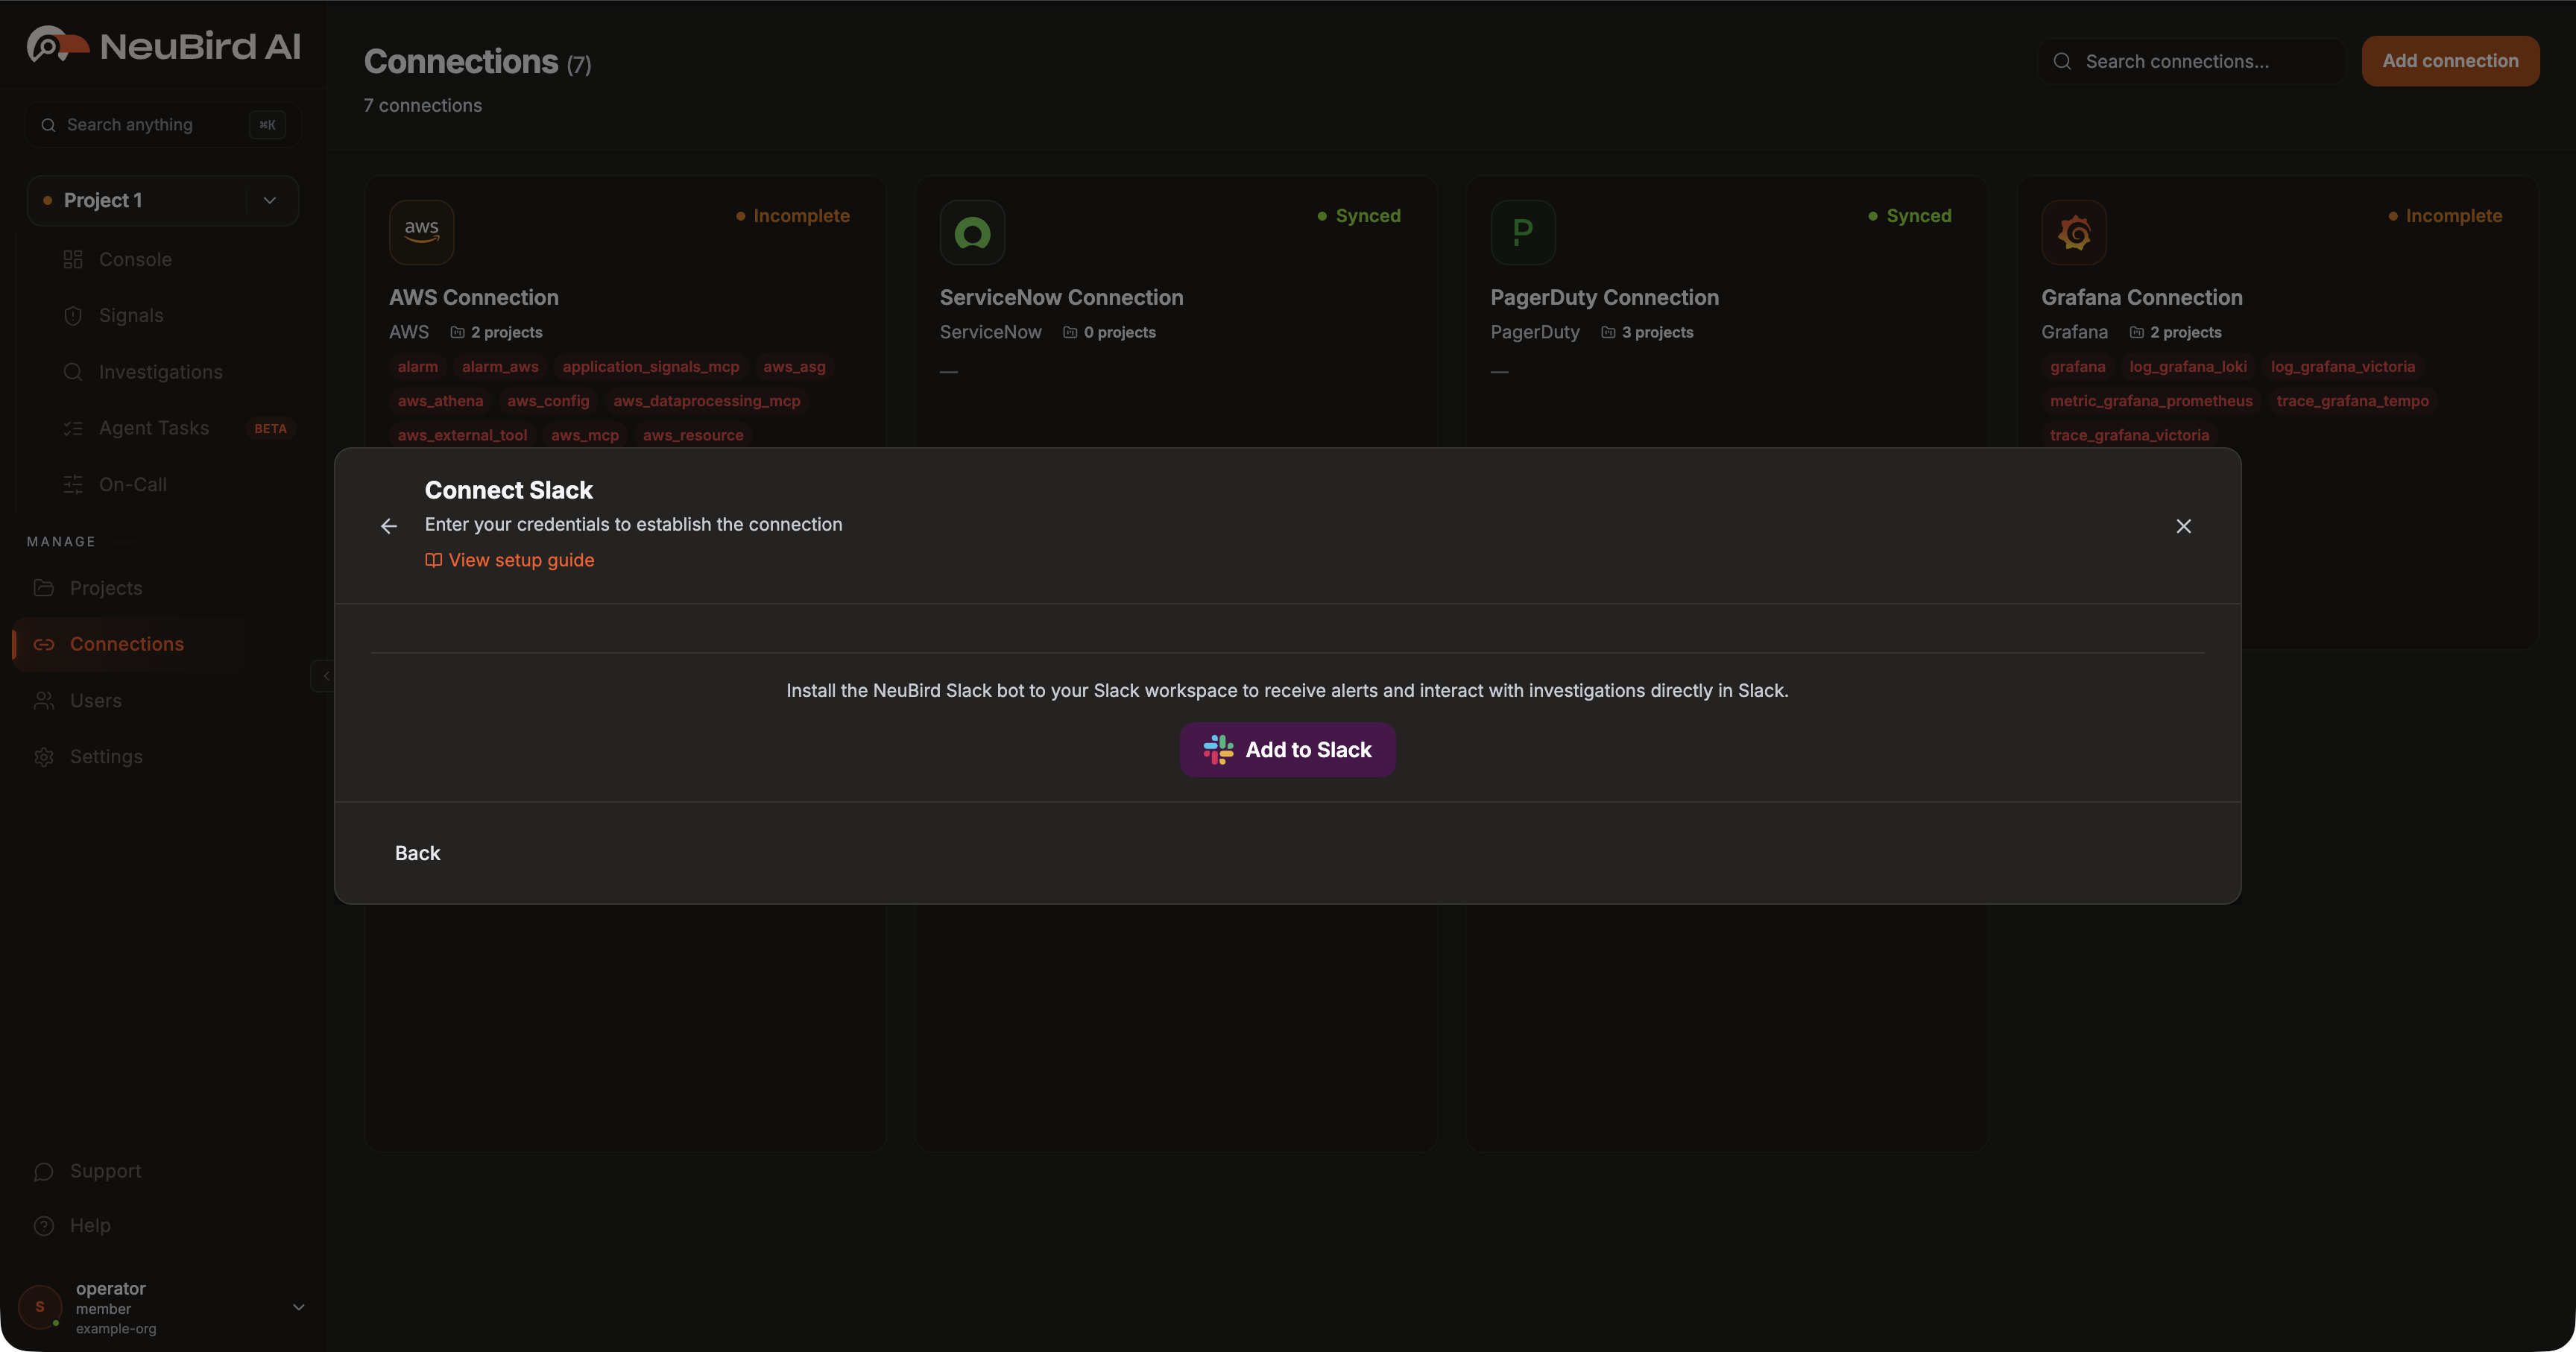Click the Agent Tasks checklist icon

coord(73,428)
